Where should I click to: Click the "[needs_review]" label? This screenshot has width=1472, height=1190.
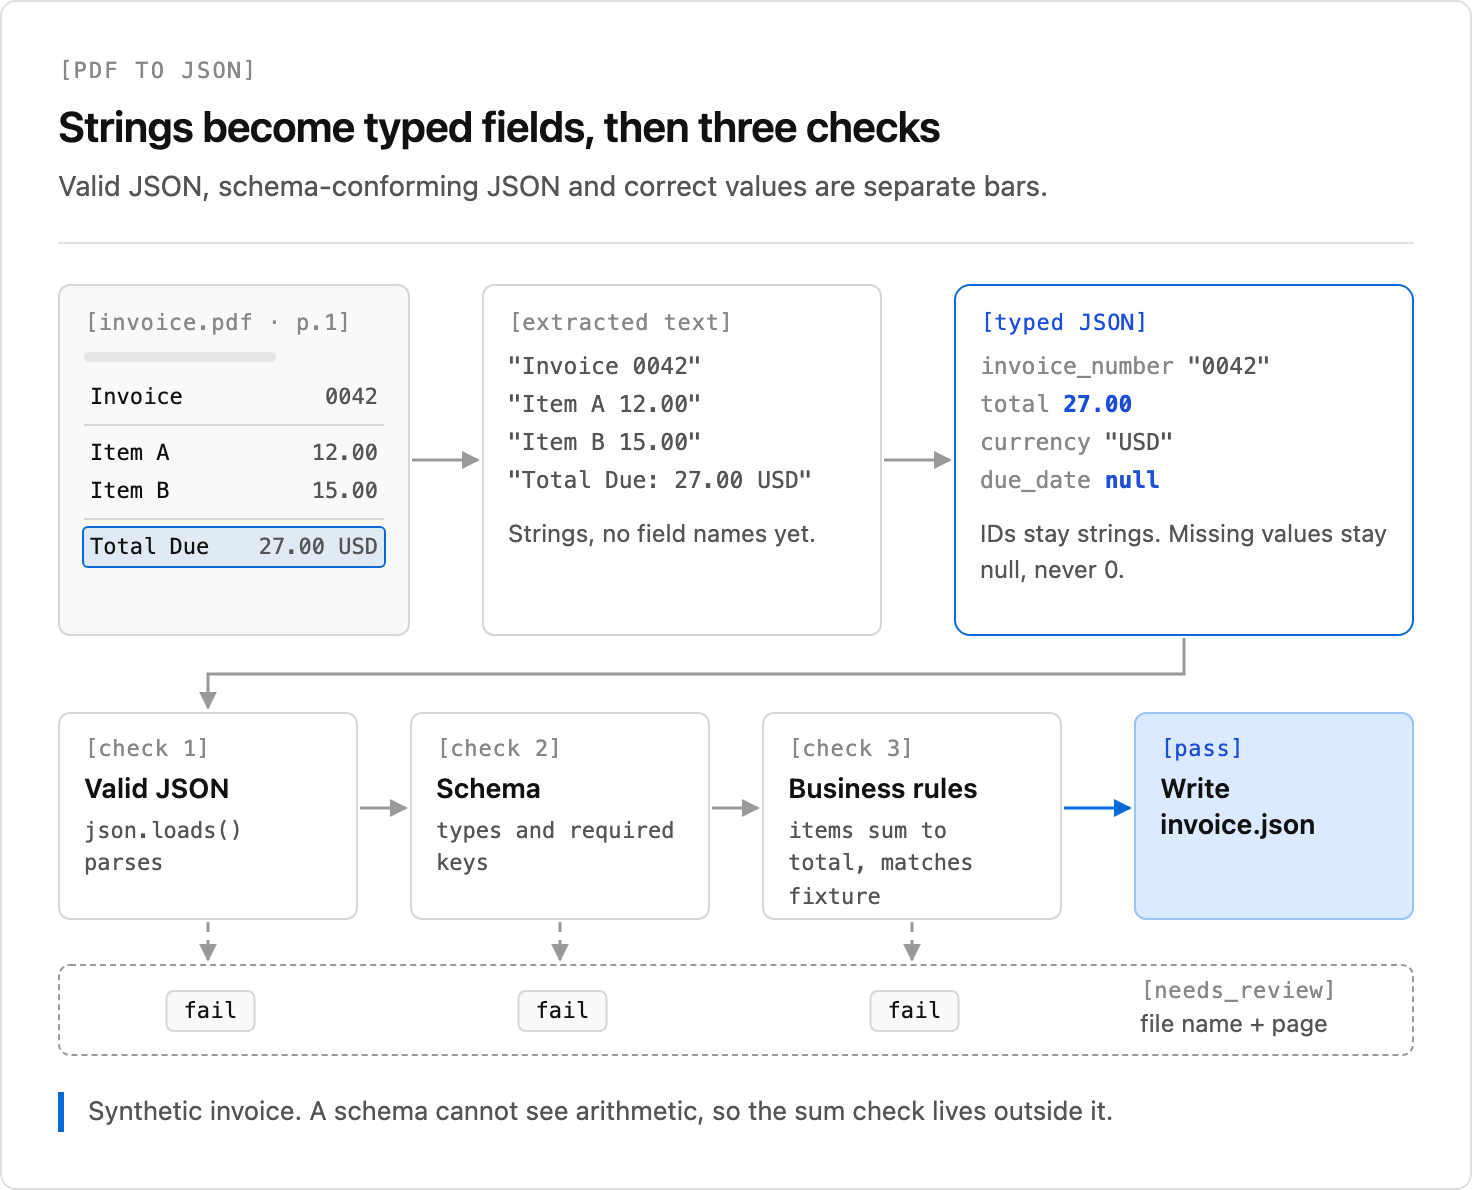pyautogui.click(x=1239, y=990)
